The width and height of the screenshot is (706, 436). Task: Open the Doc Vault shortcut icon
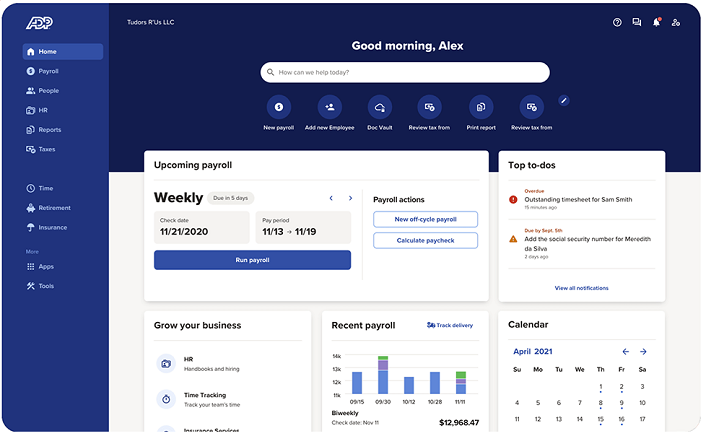click(379, 107)
